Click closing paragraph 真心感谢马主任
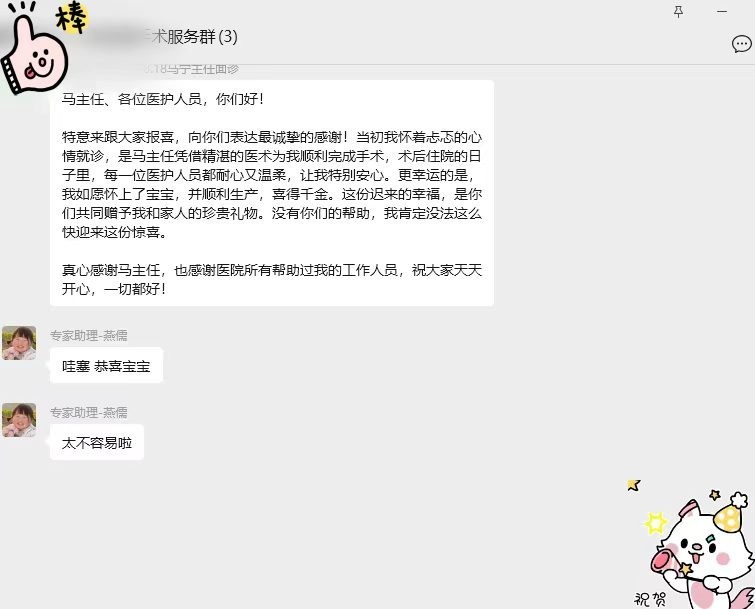 pyautogui.click(x=272, y=279)
